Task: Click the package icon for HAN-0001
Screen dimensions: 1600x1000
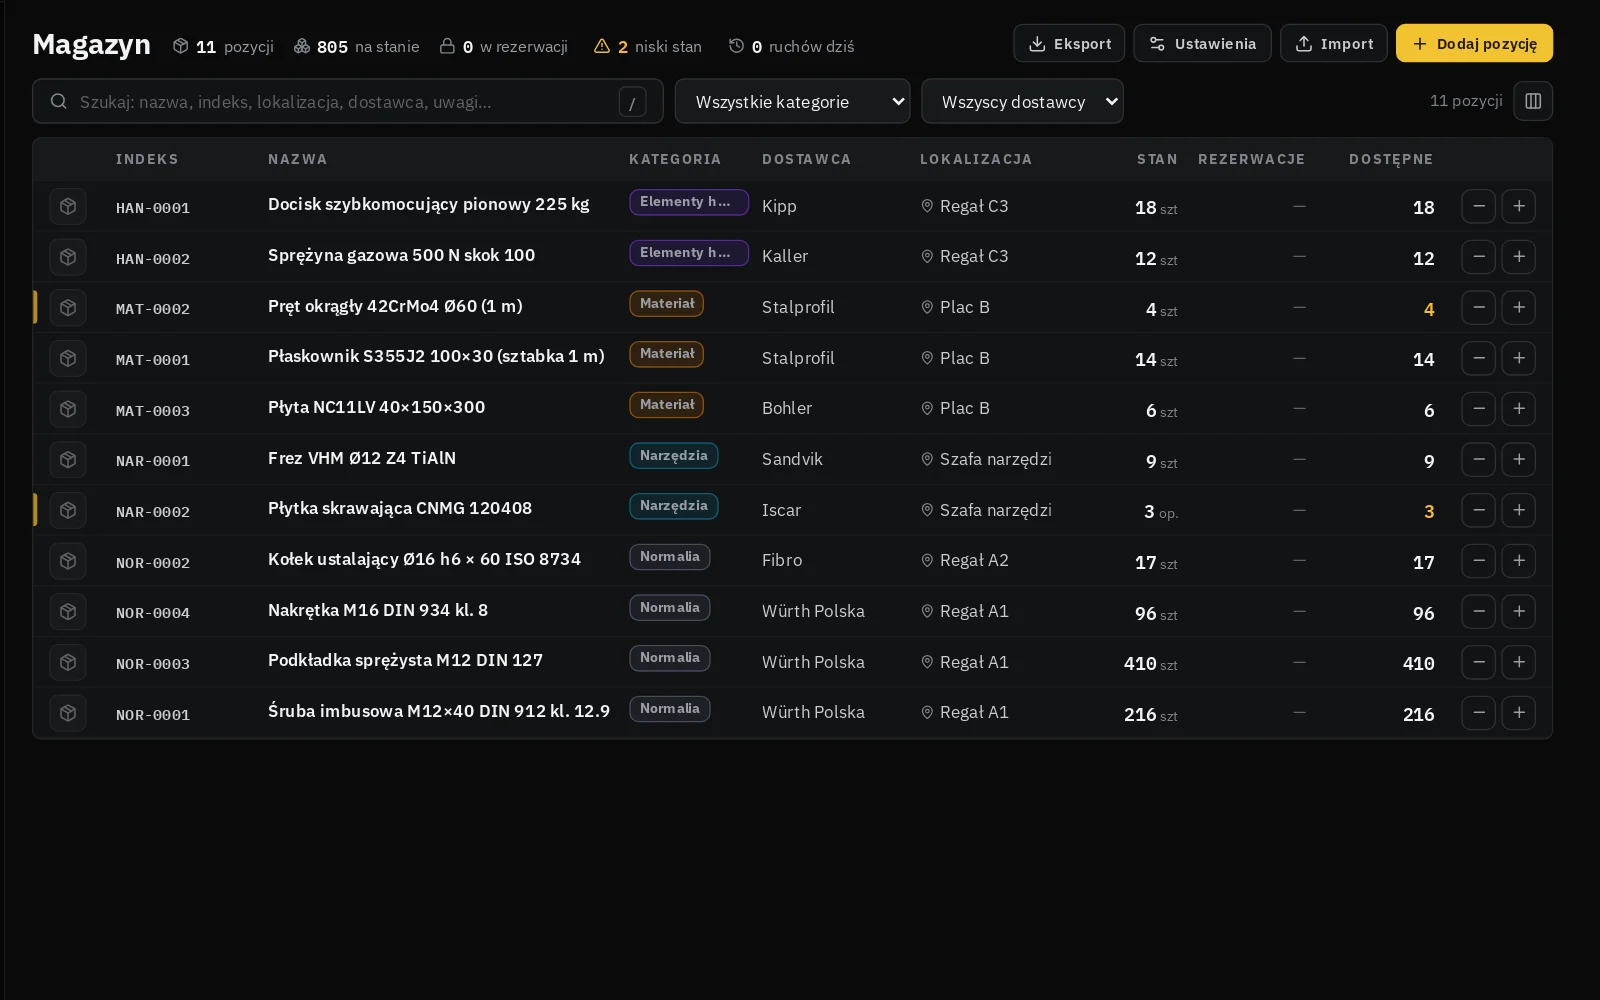Action: [x=68, y=206]
